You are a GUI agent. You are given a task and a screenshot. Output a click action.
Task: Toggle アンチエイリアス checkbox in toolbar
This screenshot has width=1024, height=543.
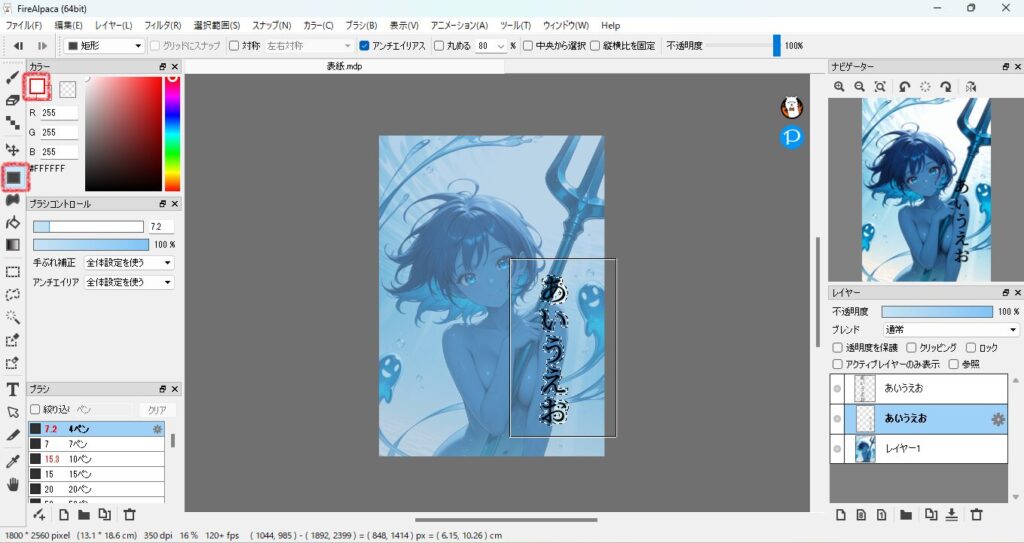pyautogui.click(x=364, y=46)
